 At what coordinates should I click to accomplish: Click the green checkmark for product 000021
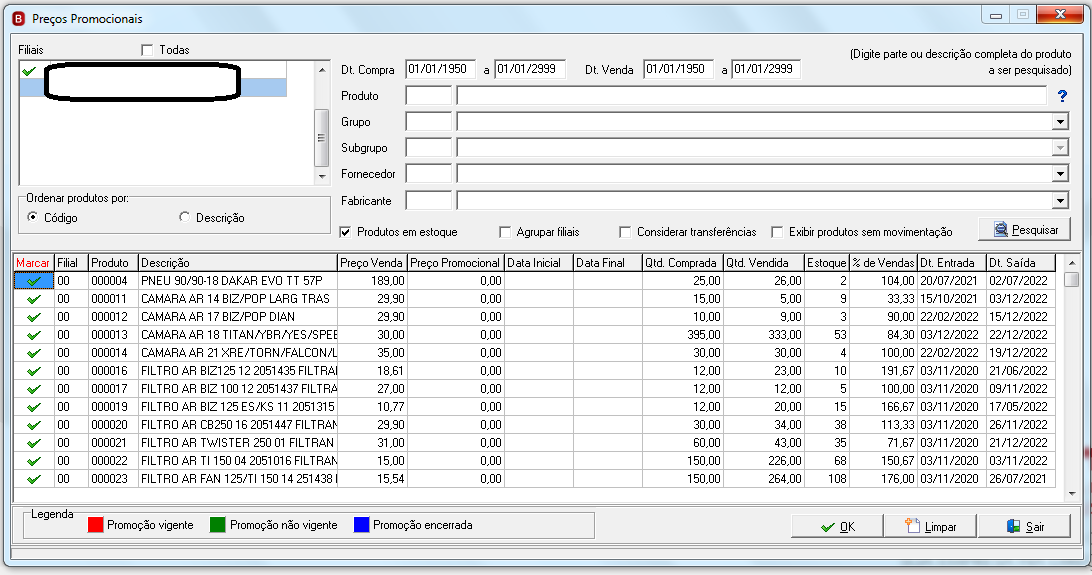pos(34,443)
